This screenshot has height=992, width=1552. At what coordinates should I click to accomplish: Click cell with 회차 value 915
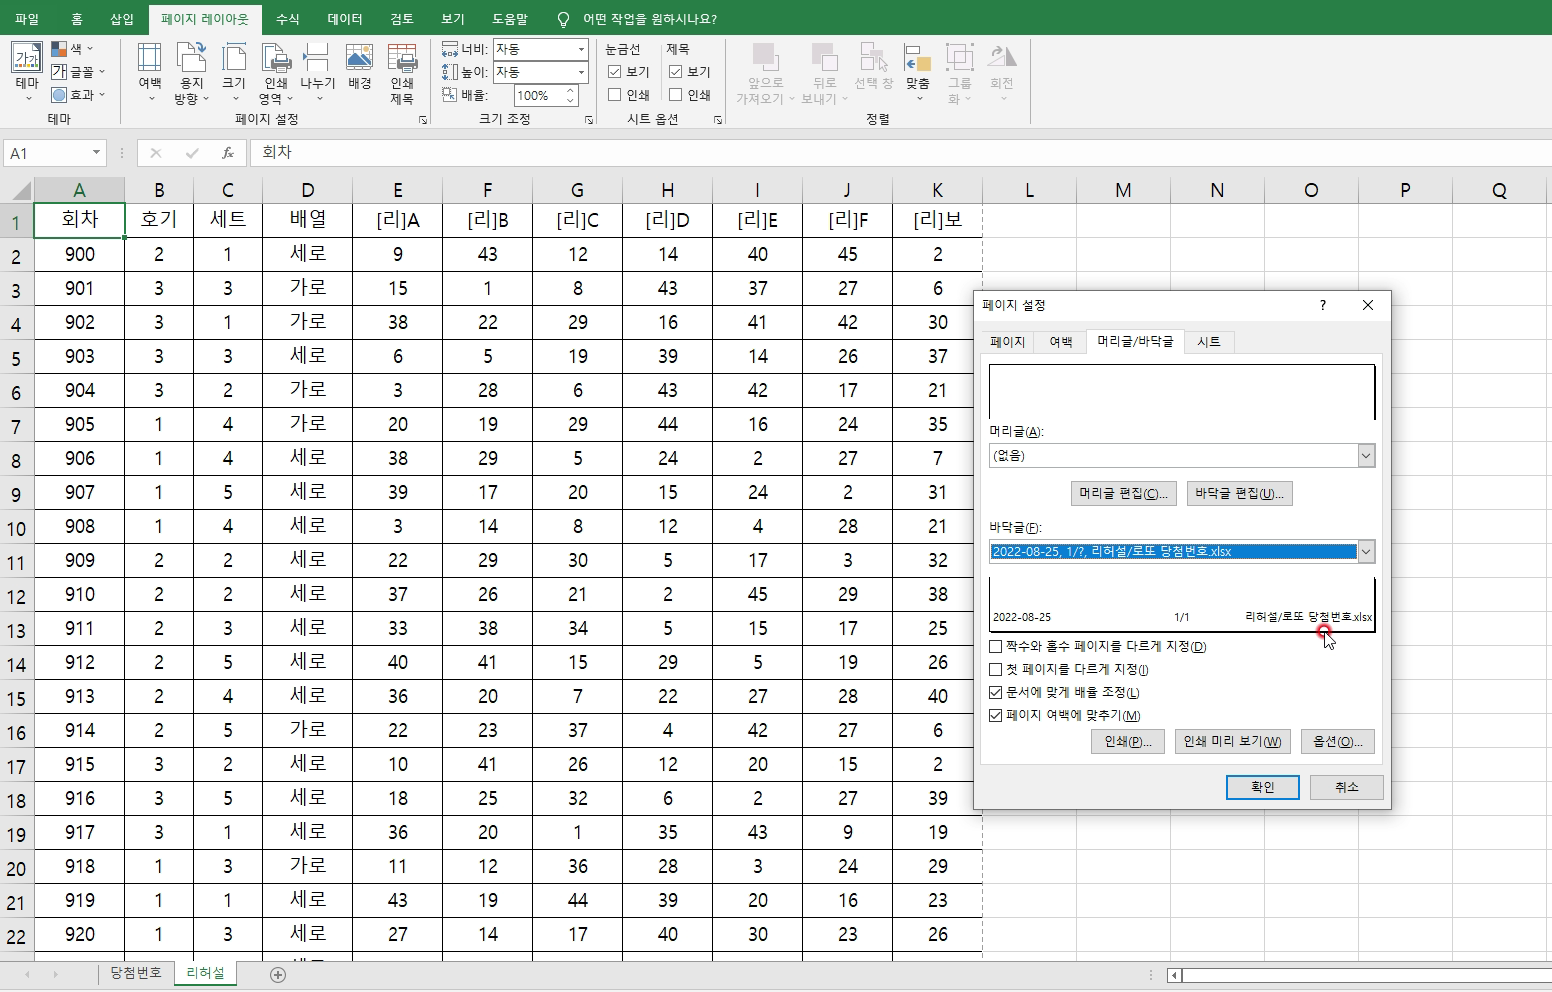click(x=80, y=765)
